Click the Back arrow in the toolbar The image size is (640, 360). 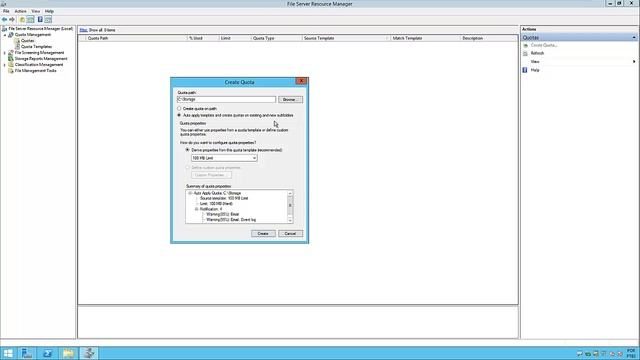pos(4,20)
